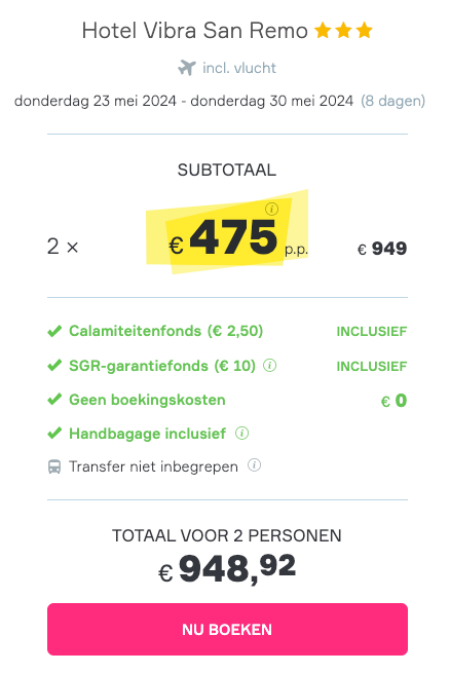Click the bus icon before Transfer
The image size is (450, 674).
pos(54,467)
